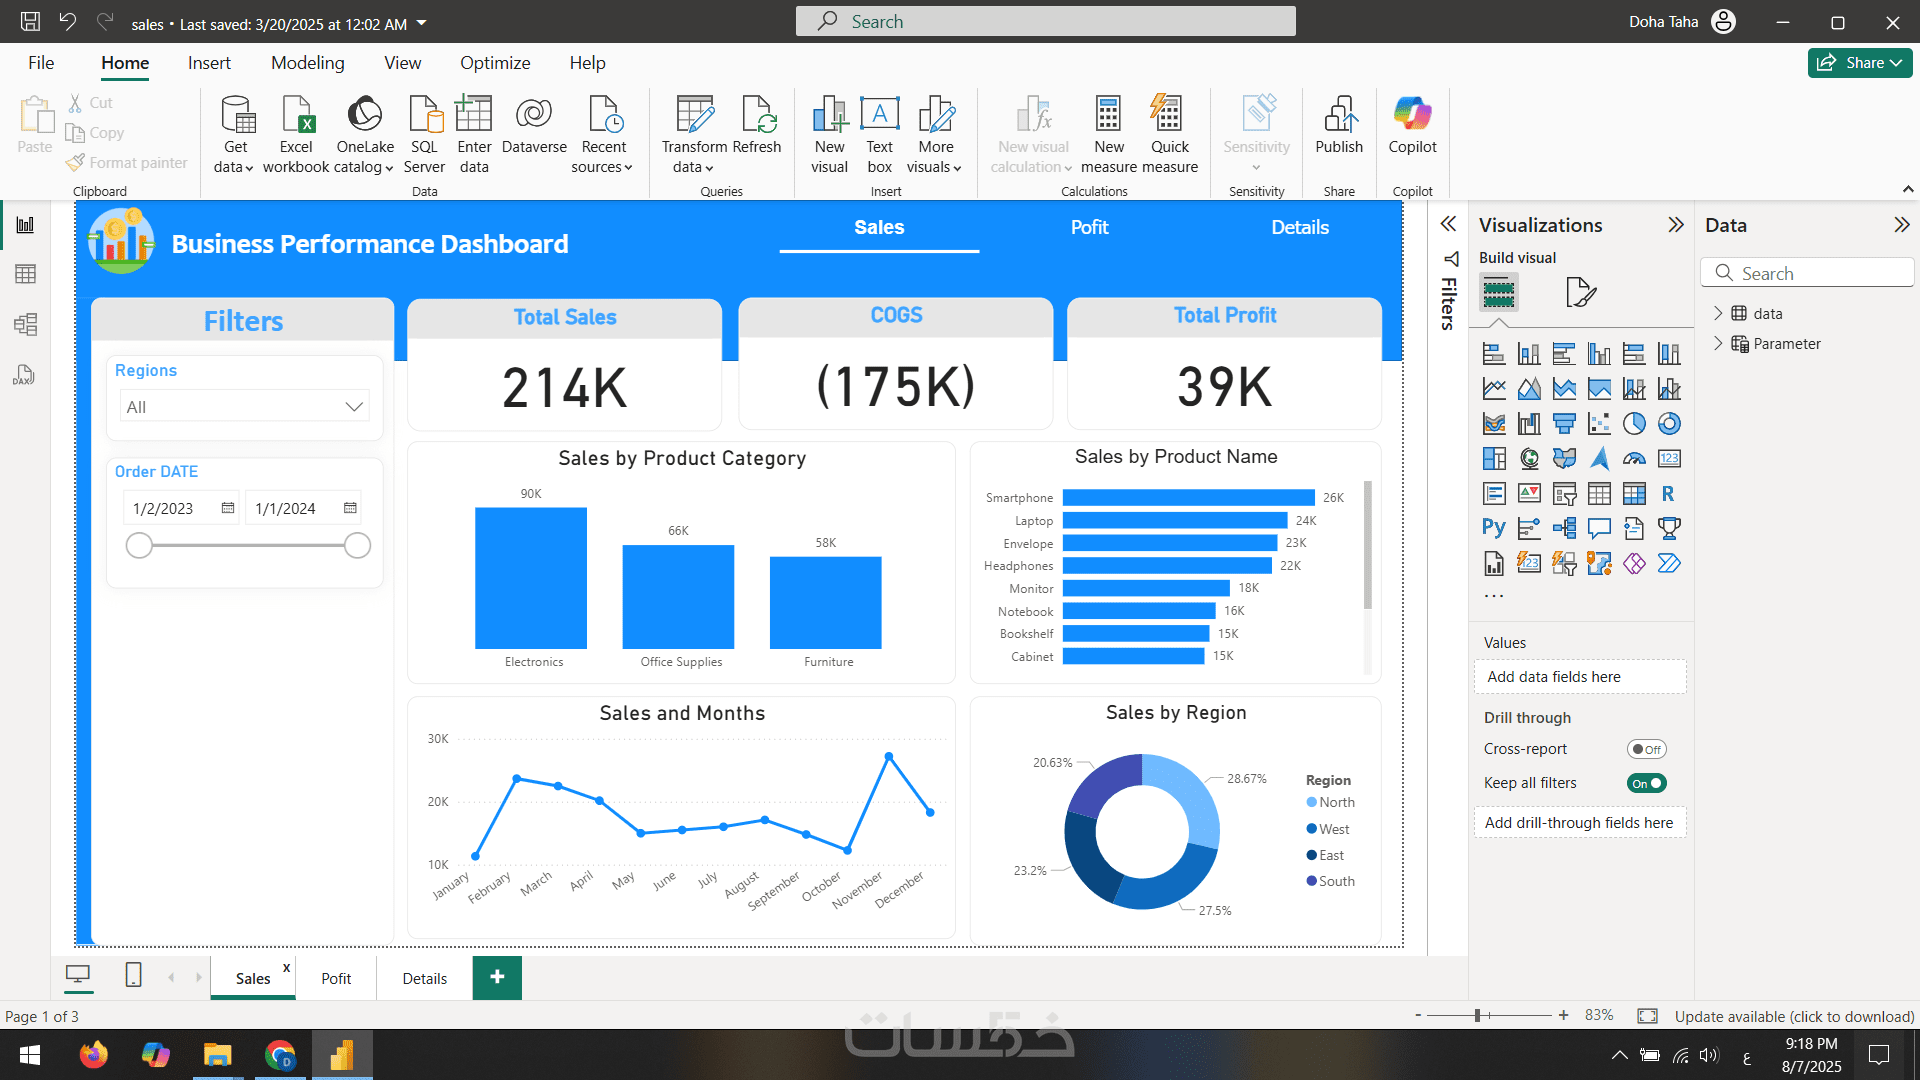Viewport: 1920px width, 1080px height.
Task: Select the pie chart visualization icon
Action: 1634,424
